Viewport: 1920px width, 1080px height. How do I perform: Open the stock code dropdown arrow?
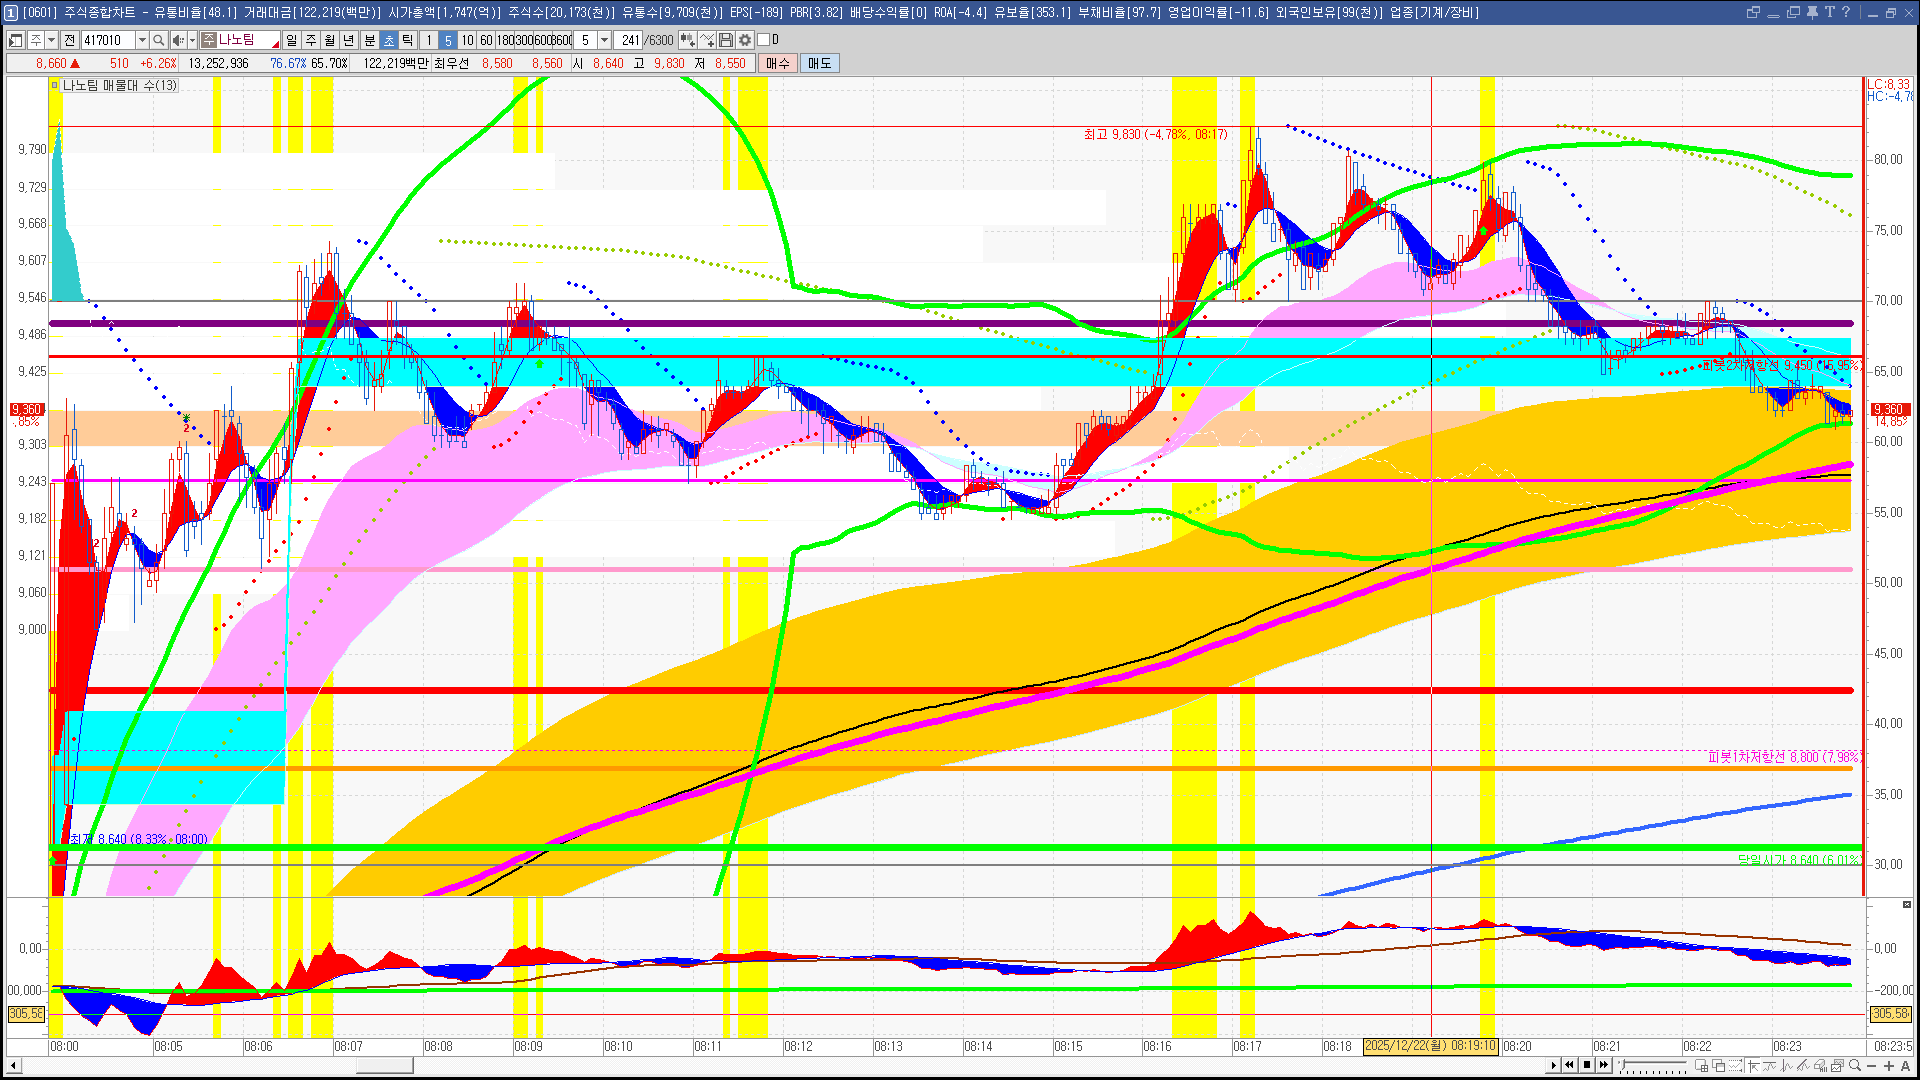point(142,40)
